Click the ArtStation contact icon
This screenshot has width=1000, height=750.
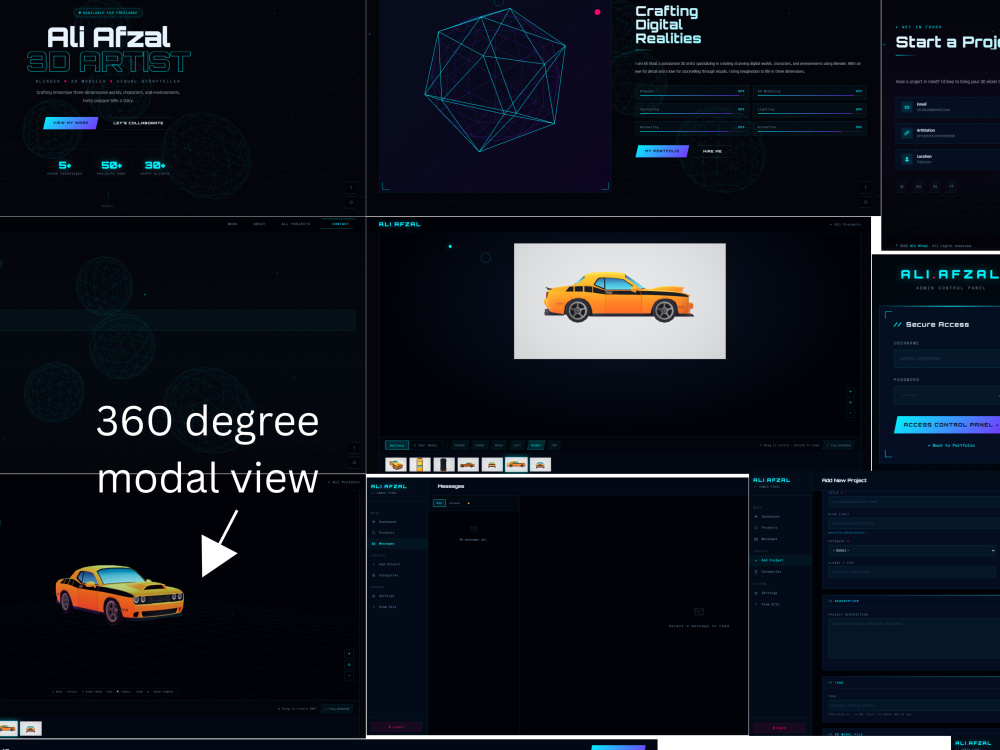[x=906, y=133]
